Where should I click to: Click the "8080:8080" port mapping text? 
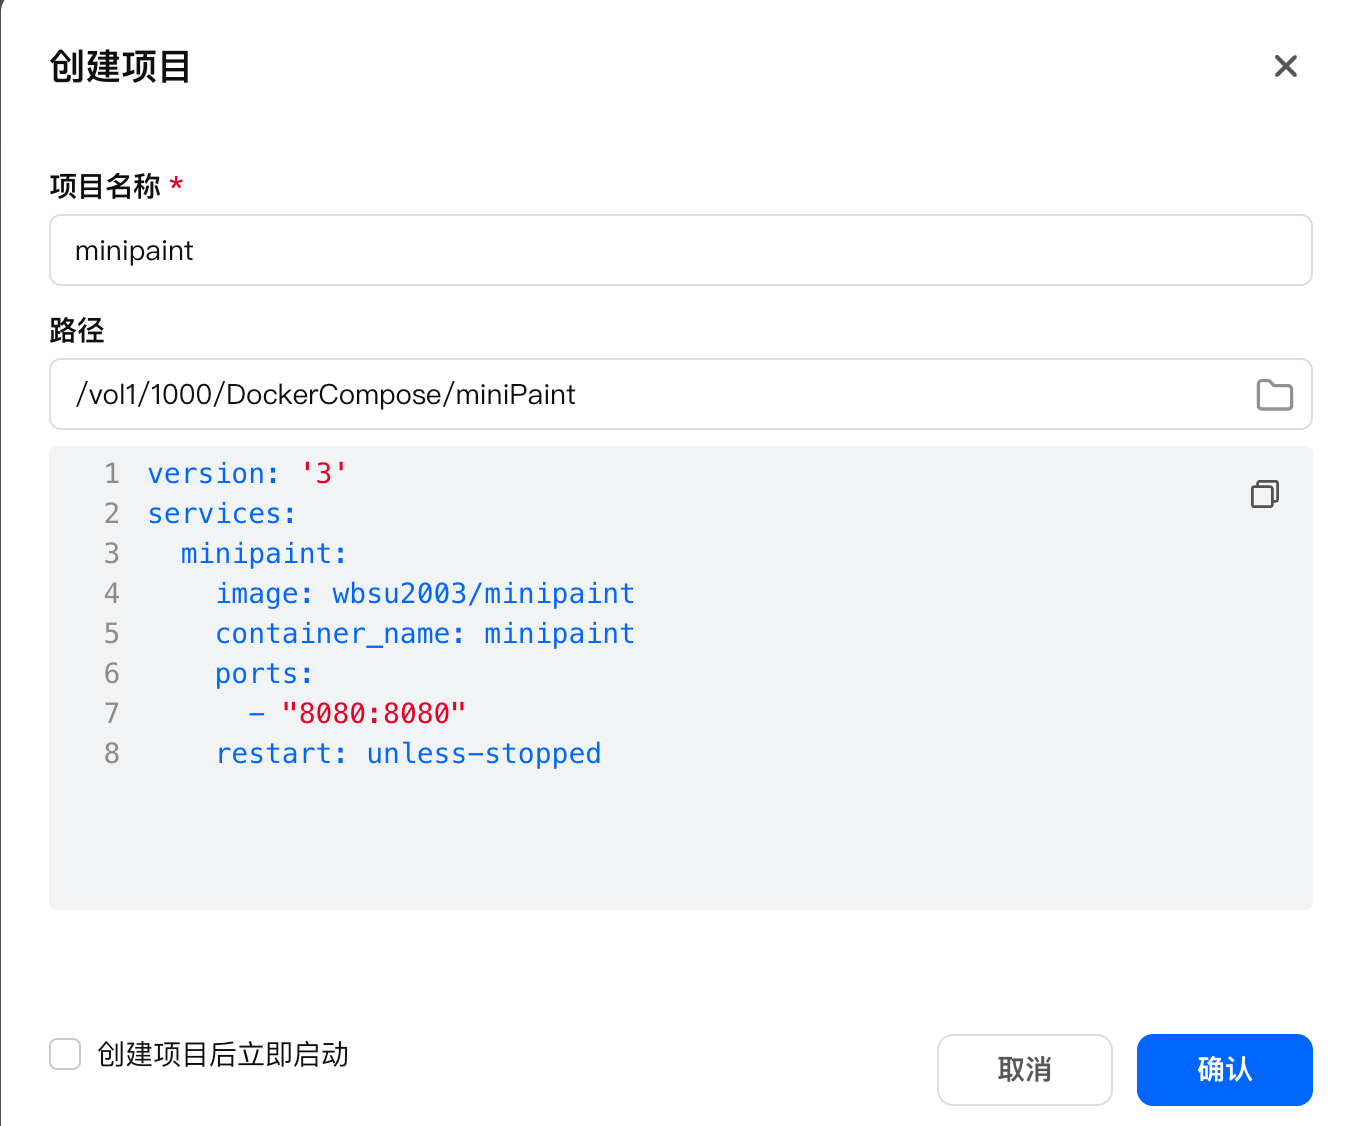[374, 714]
